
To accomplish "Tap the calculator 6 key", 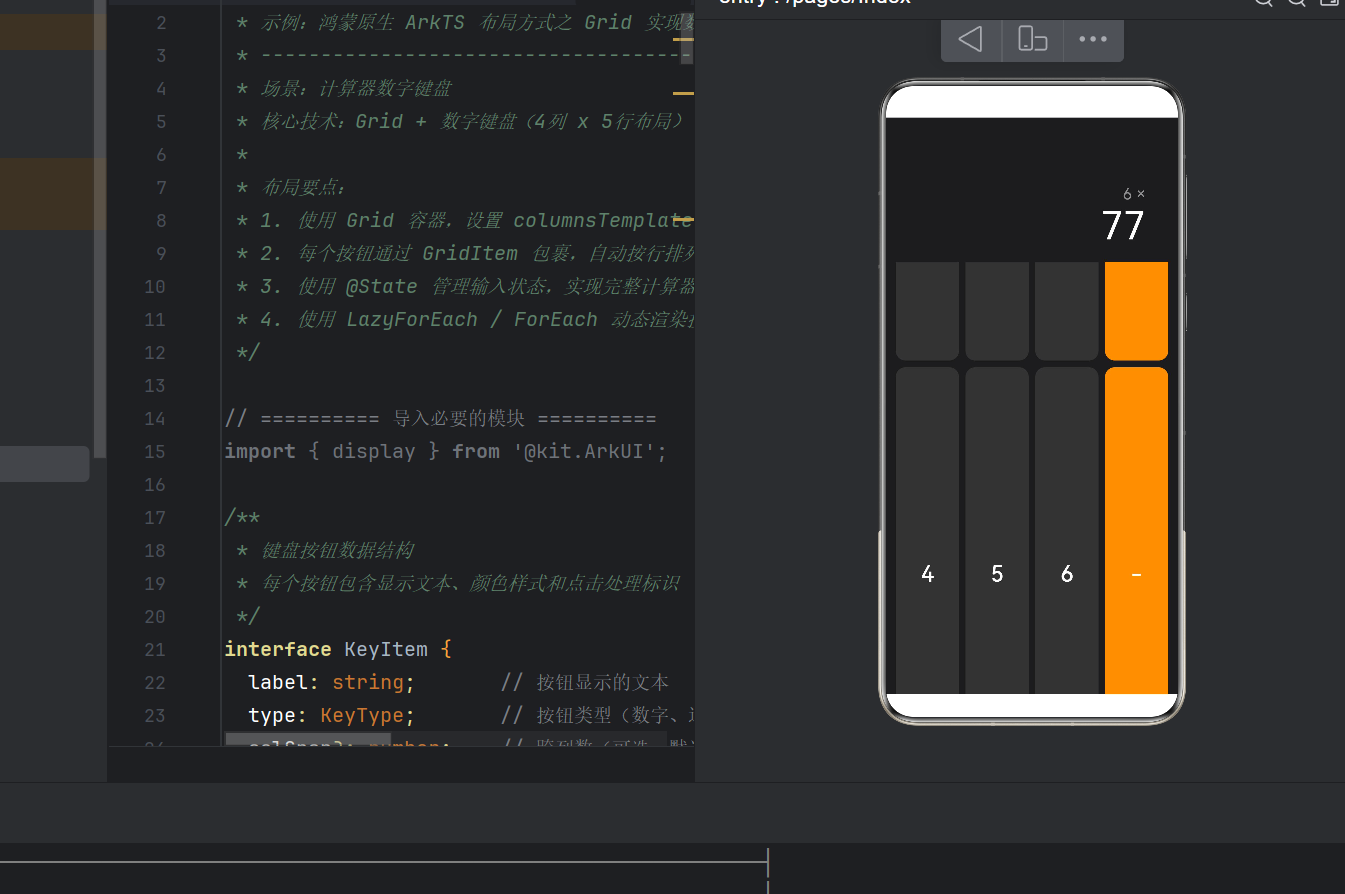I will click(x=1067, y=530).
